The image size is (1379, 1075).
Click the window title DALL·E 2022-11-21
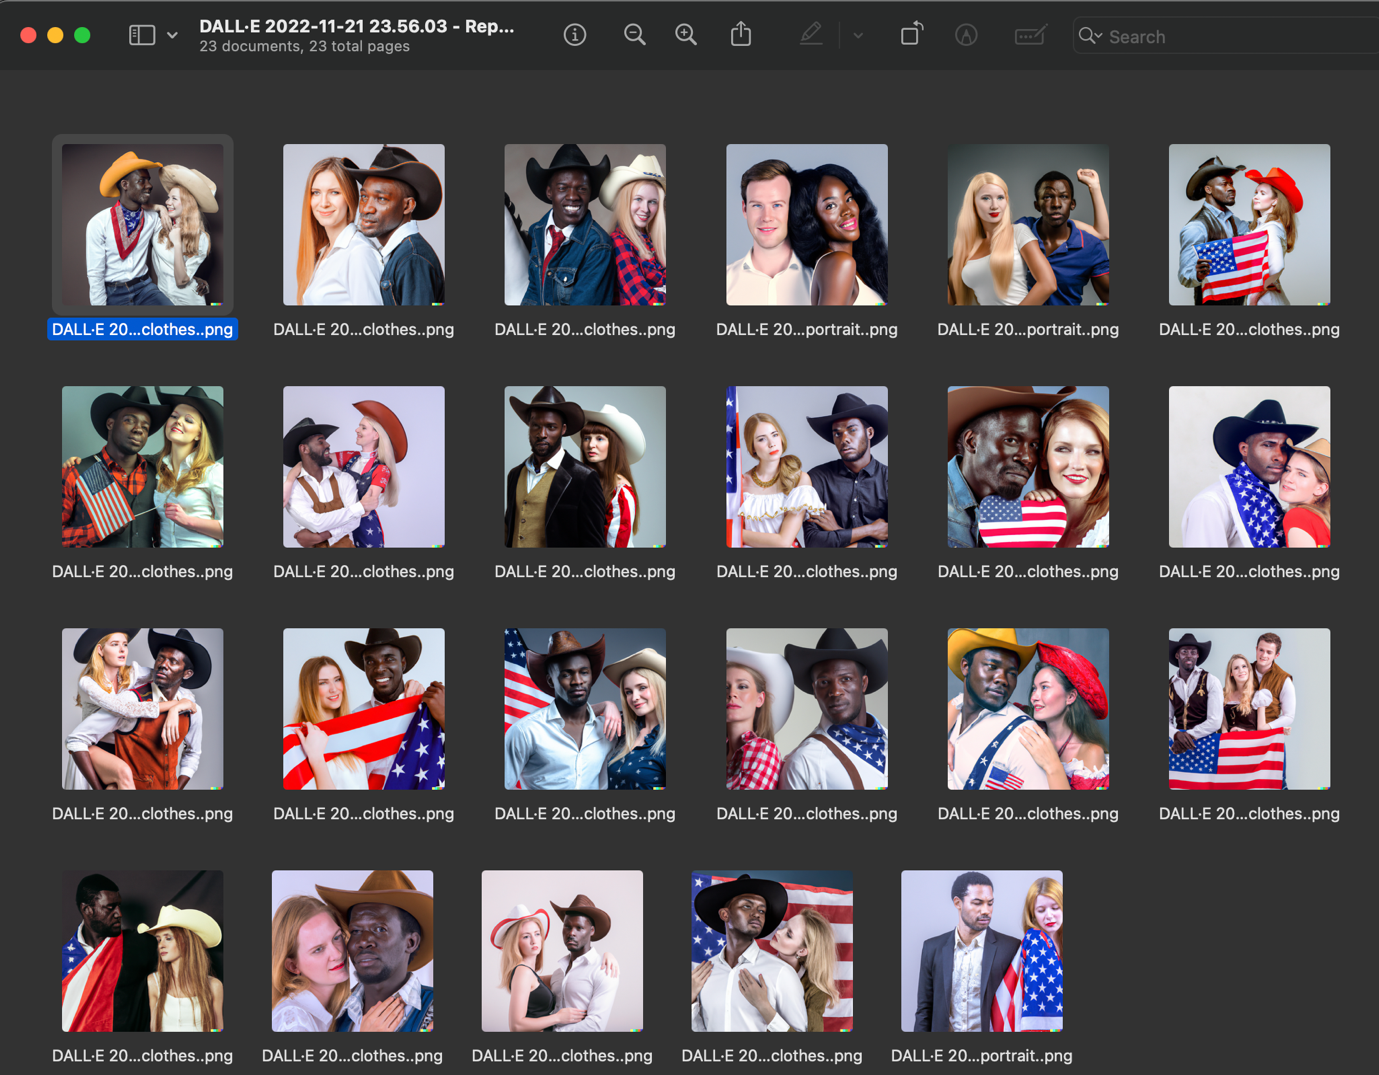click(356, 26)
